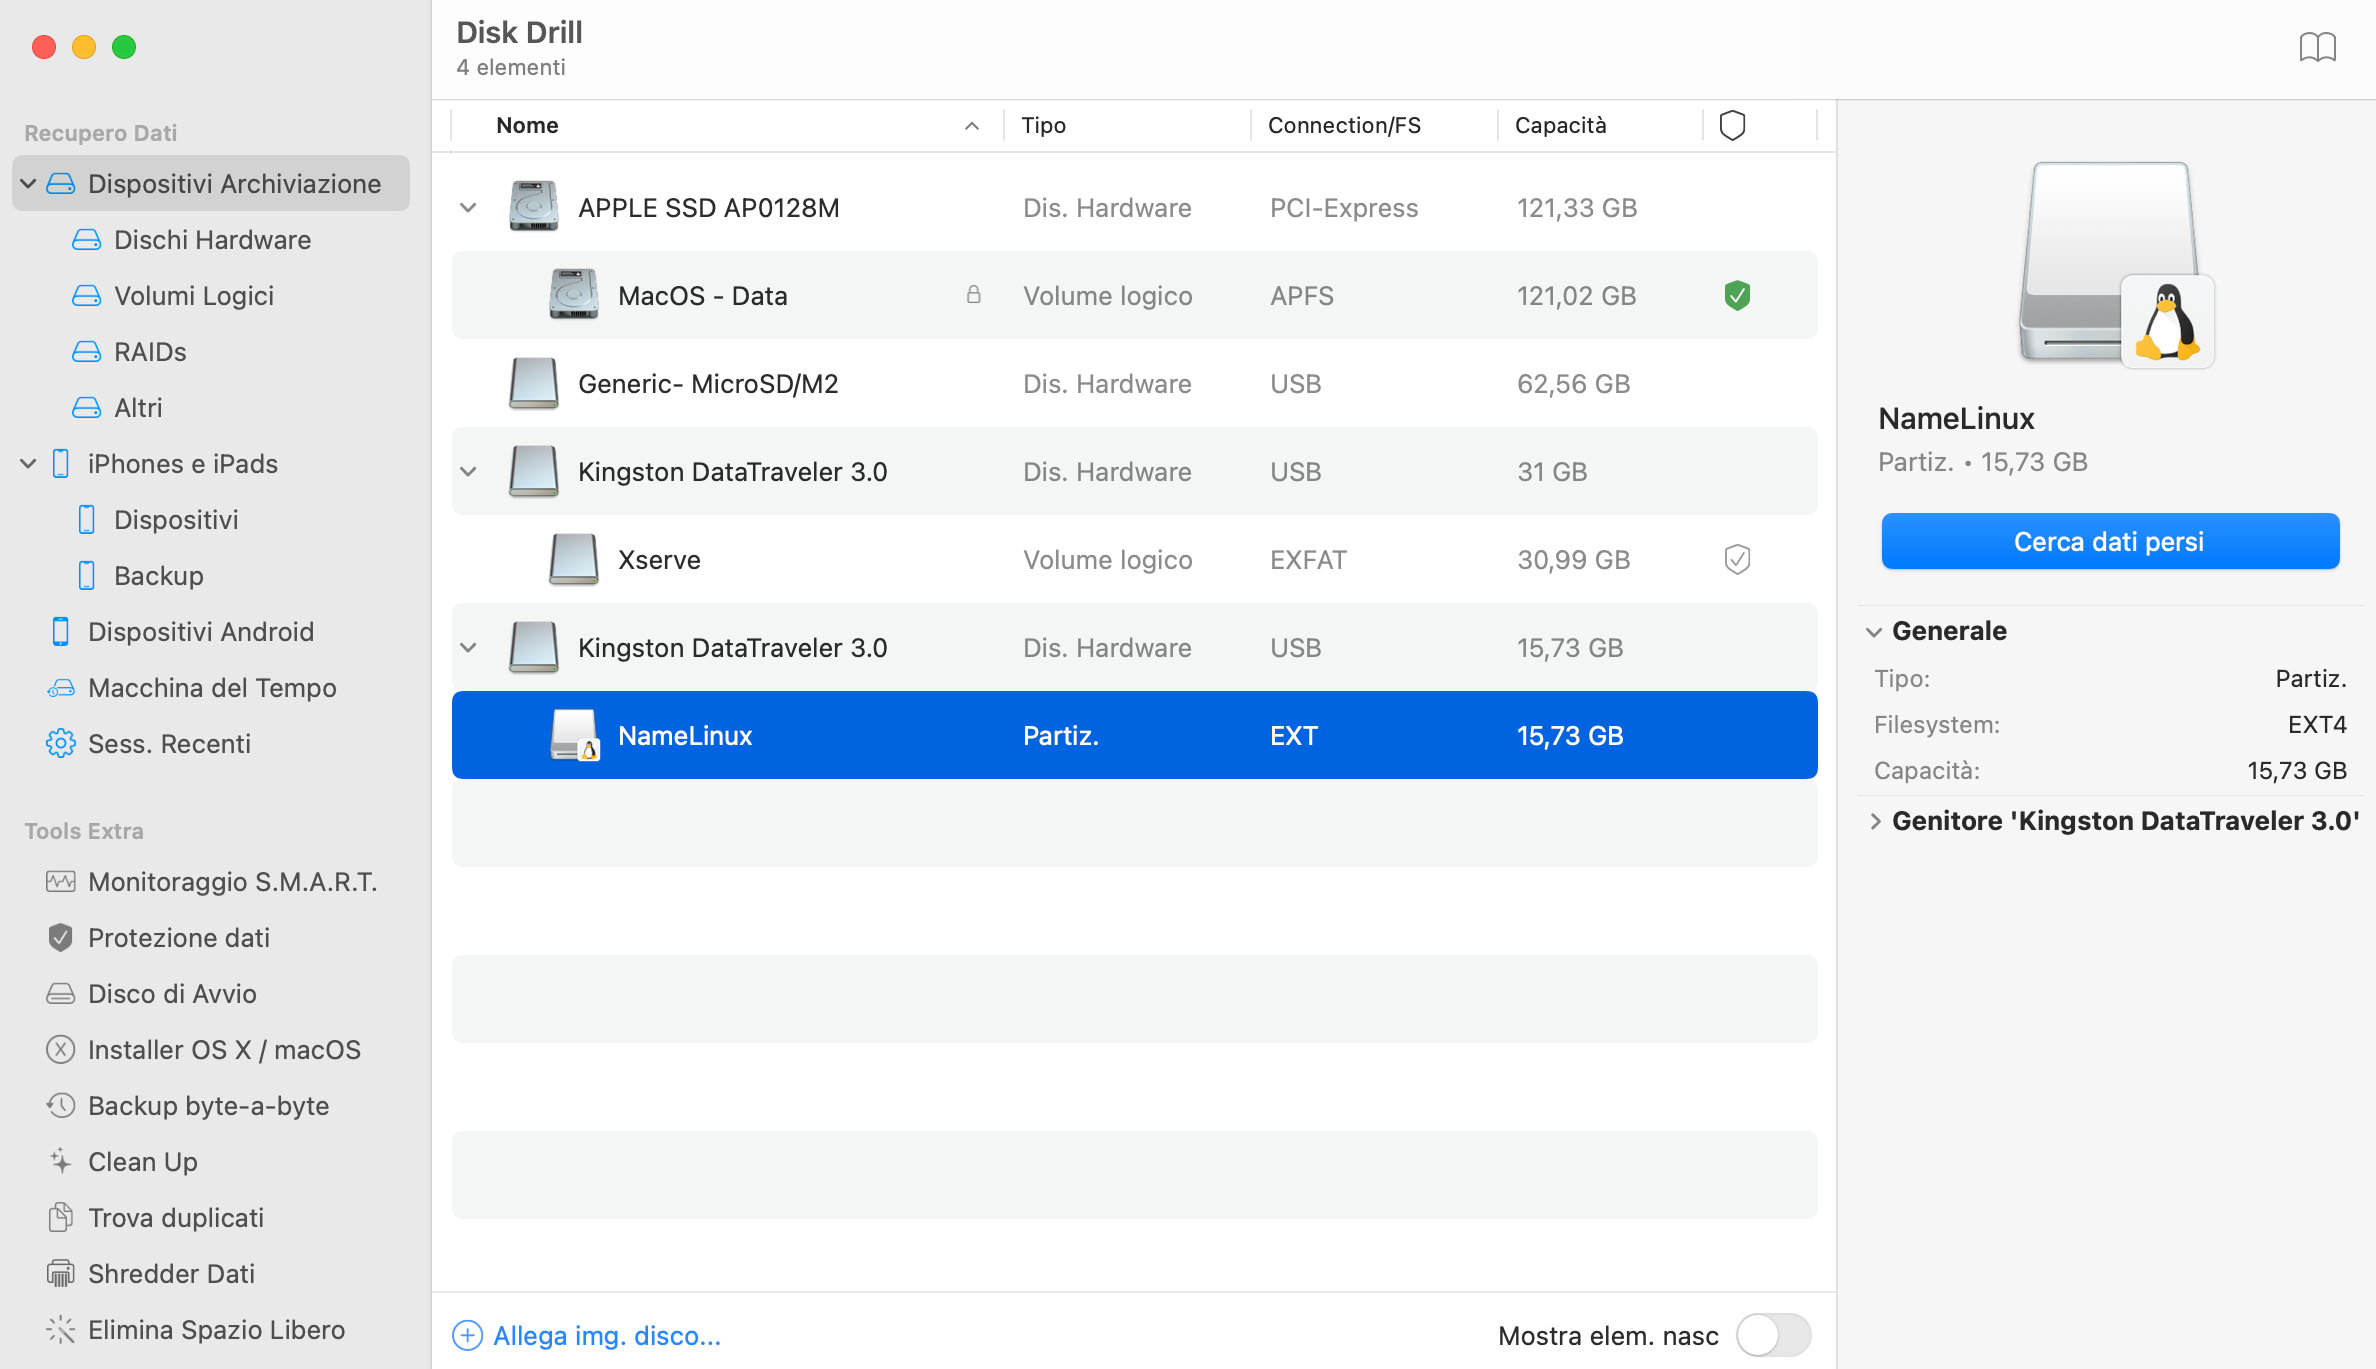Screen dimensions: 2376x1369
Task: Click the RAIDs sidebar icon
Action: point(86,352)
